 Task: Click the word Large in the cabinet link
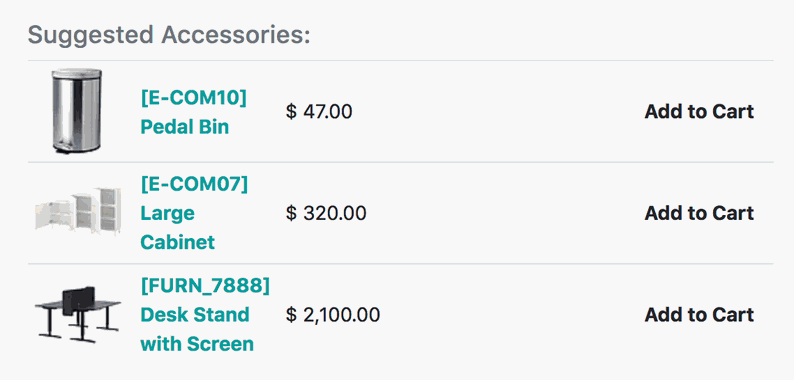click(167, 213)
